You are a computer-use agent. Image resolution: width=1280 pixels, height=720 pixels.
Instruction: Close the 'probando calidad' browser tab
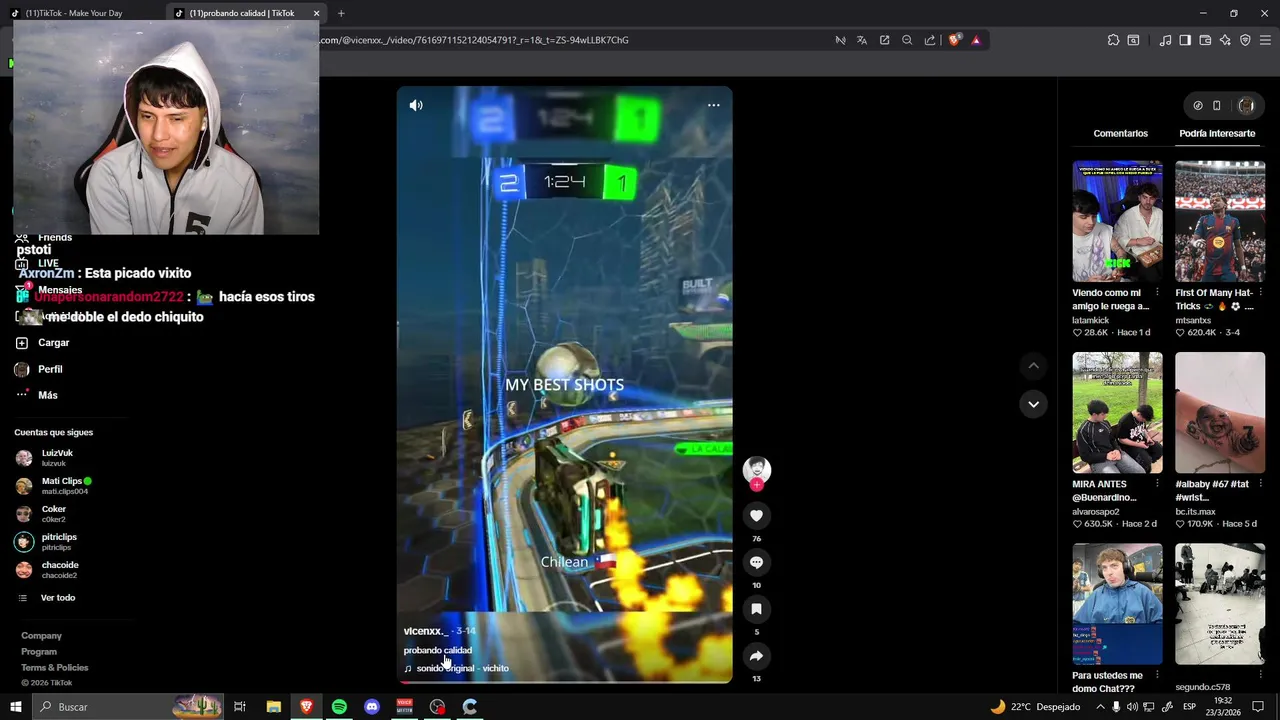316,13
